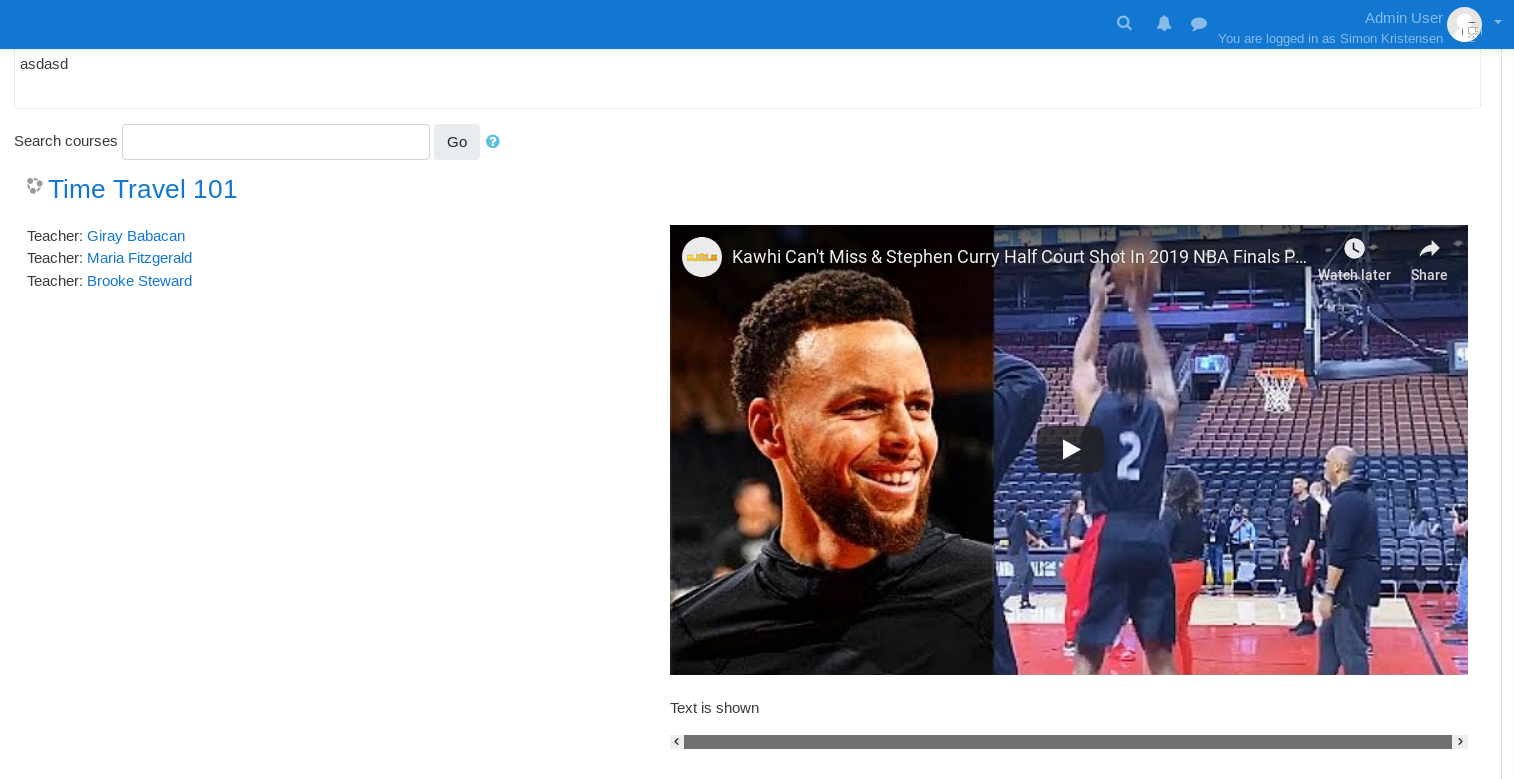This screenshot has height=779, width=1514.
Task: Open the messages speech bubble icon
Action: (1199, 24)
